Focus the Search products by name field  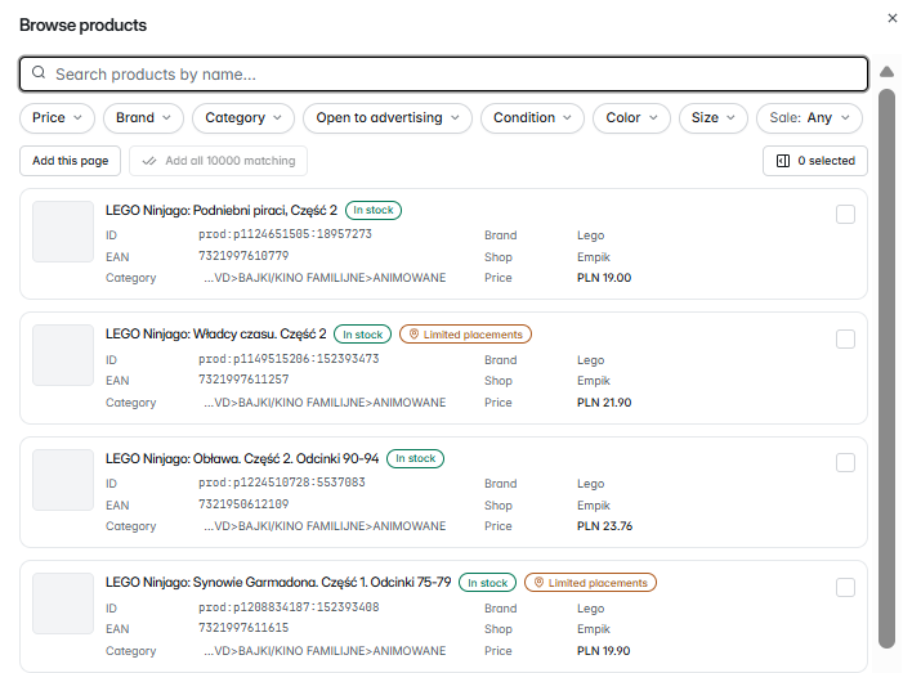point(444,74)
